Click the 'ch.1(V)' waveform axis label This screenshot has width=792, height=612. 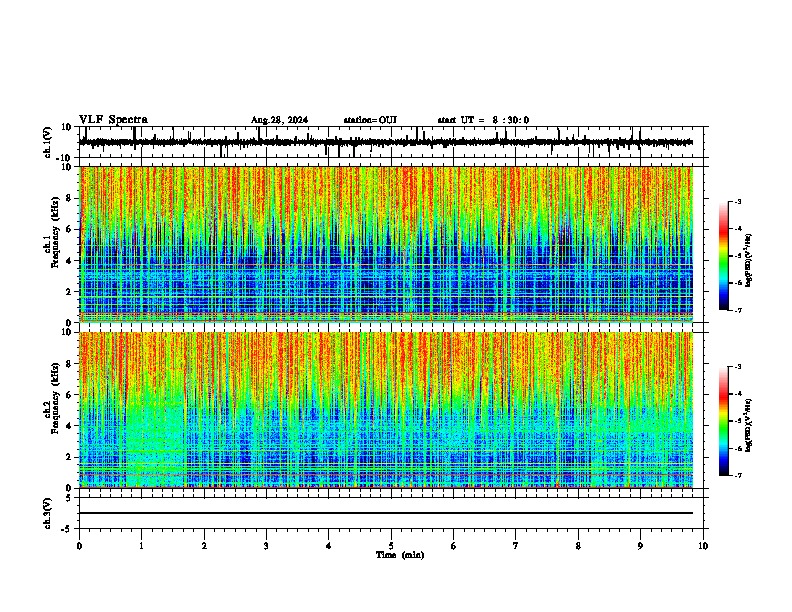click(48, 142)
